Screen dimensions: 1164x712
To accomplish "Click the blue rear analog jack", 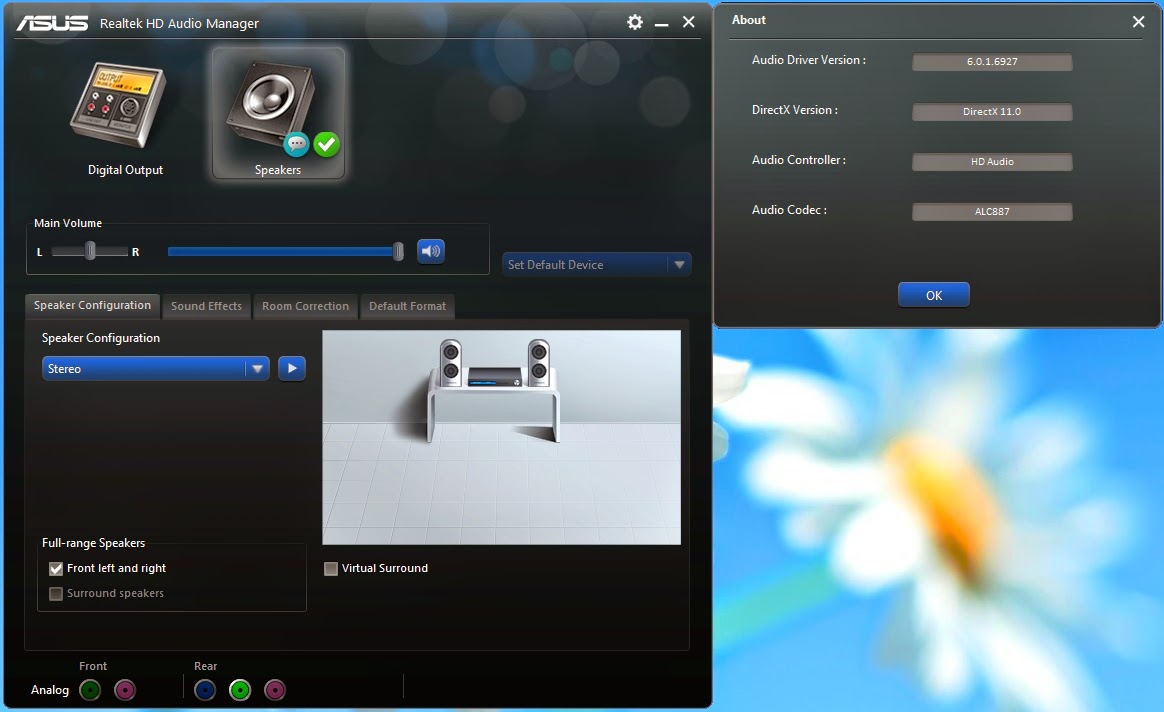I will point(205,690).
